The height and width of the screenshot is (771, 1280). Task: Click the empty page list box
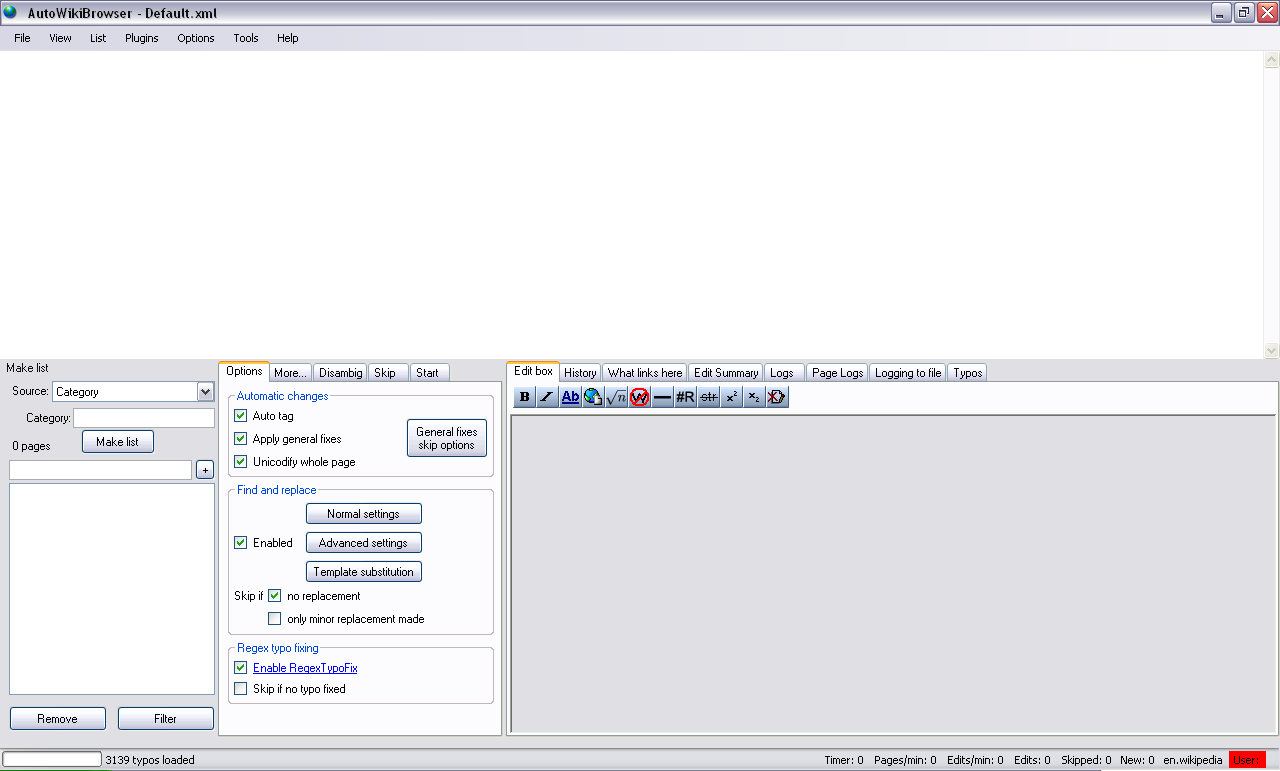tap(112, 589)
